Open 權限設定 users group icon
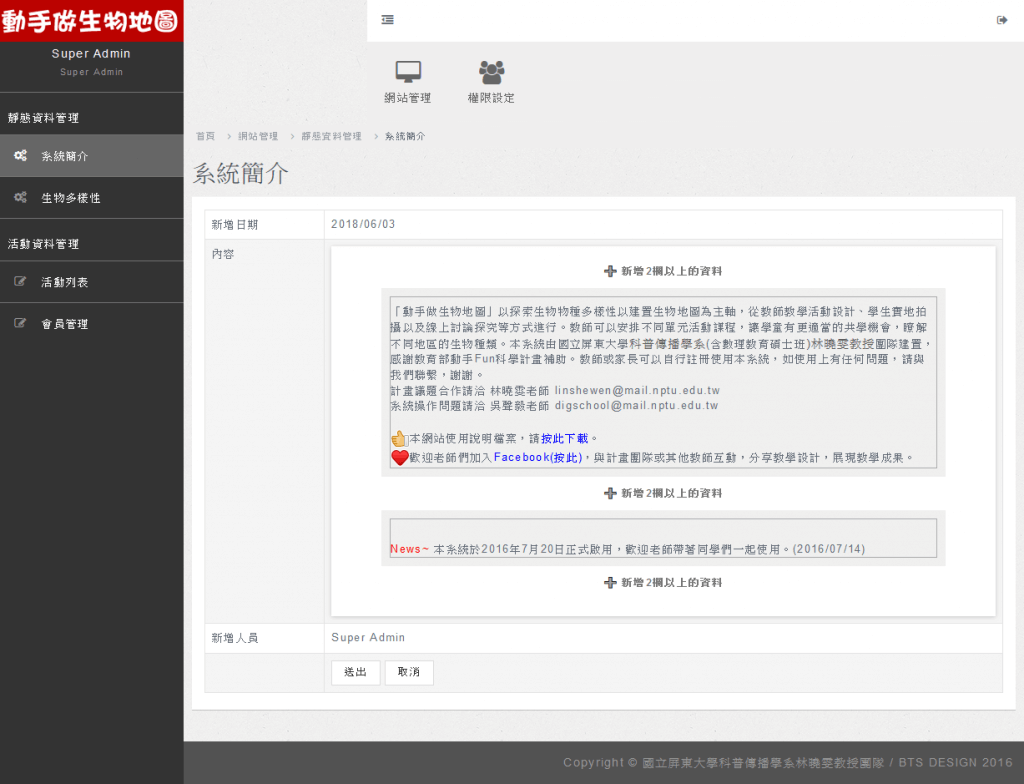 tap(491, 72)
